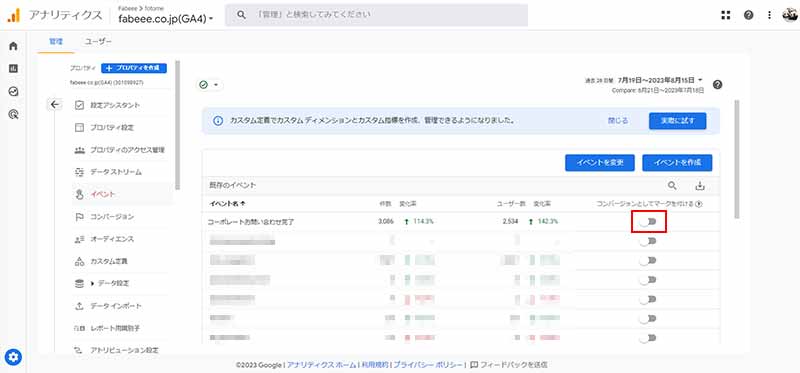Open the fabeee.co.jp(GA4) property selector
The image size is (800, 373).
[x=166, y=19]
